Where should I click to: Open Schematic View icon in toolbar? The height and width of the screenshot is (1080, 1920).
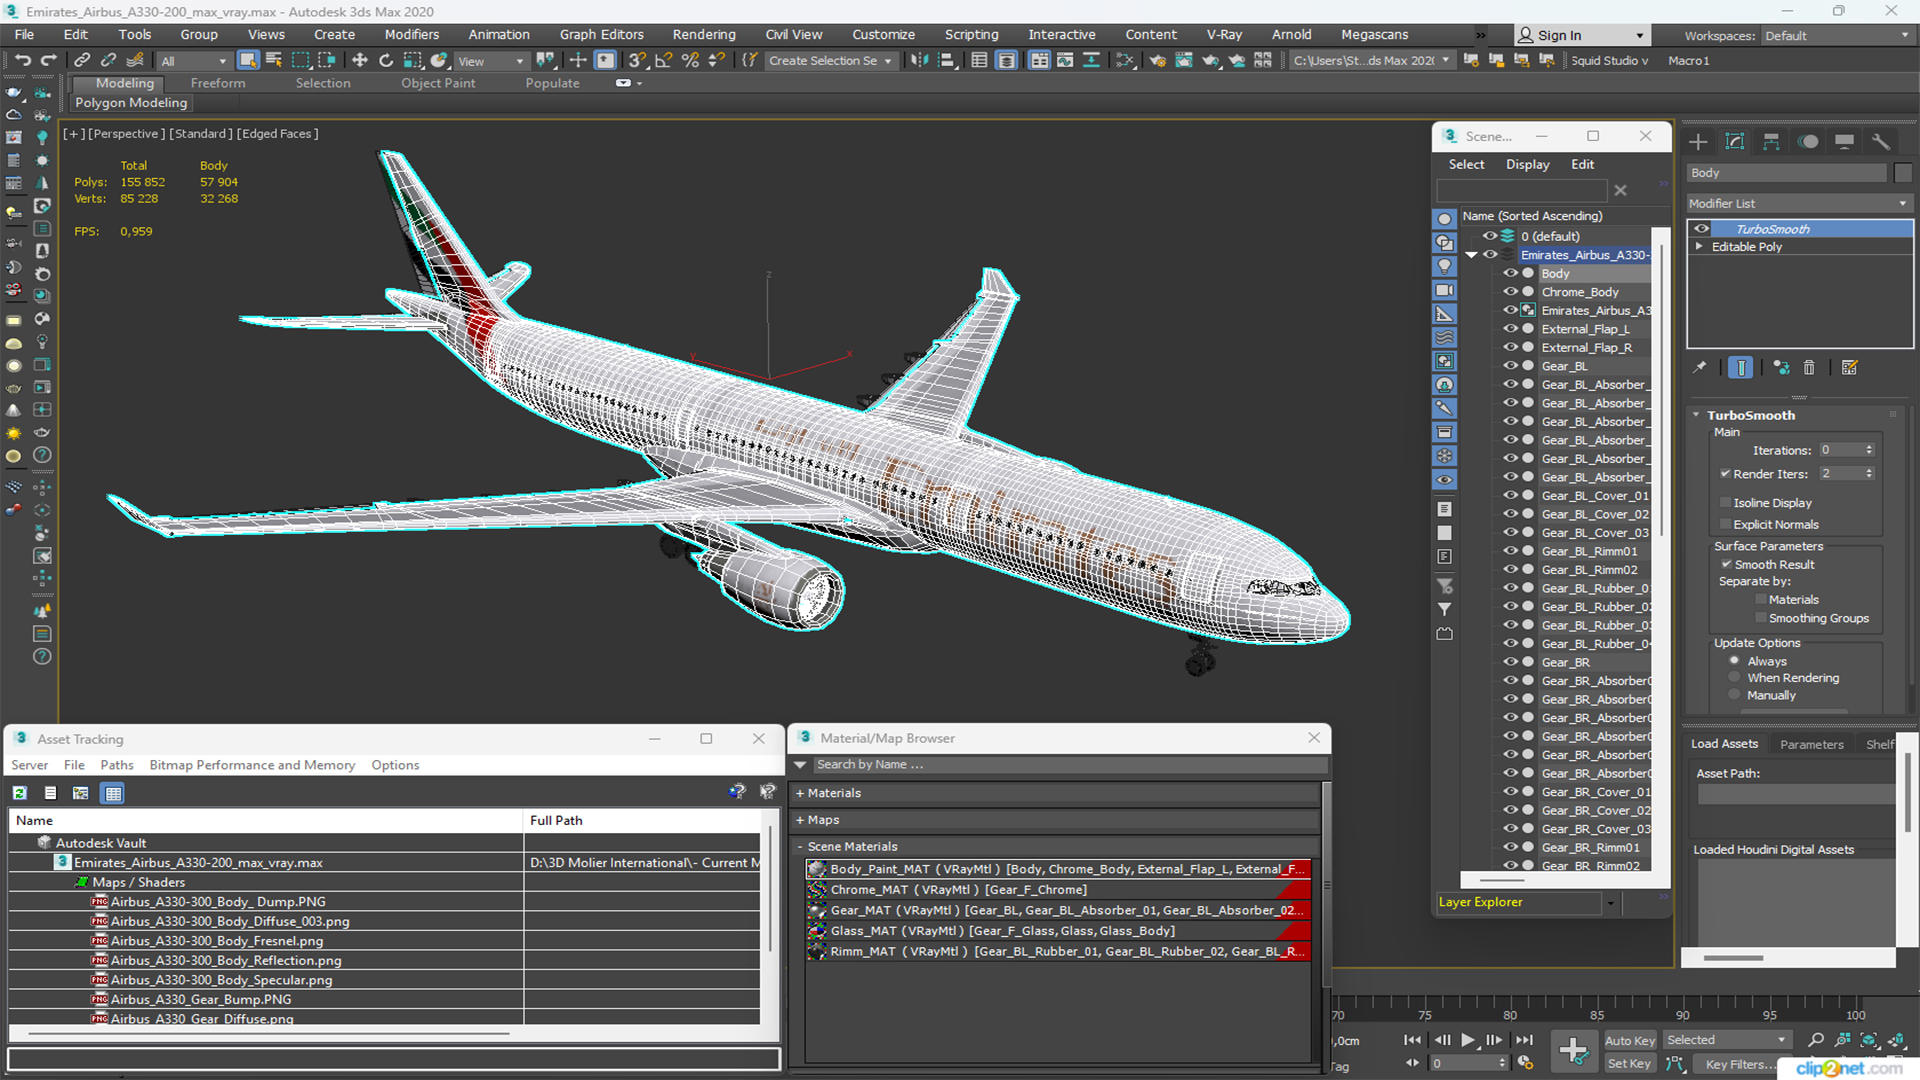pyautogui.click(x=1126, y=61)
